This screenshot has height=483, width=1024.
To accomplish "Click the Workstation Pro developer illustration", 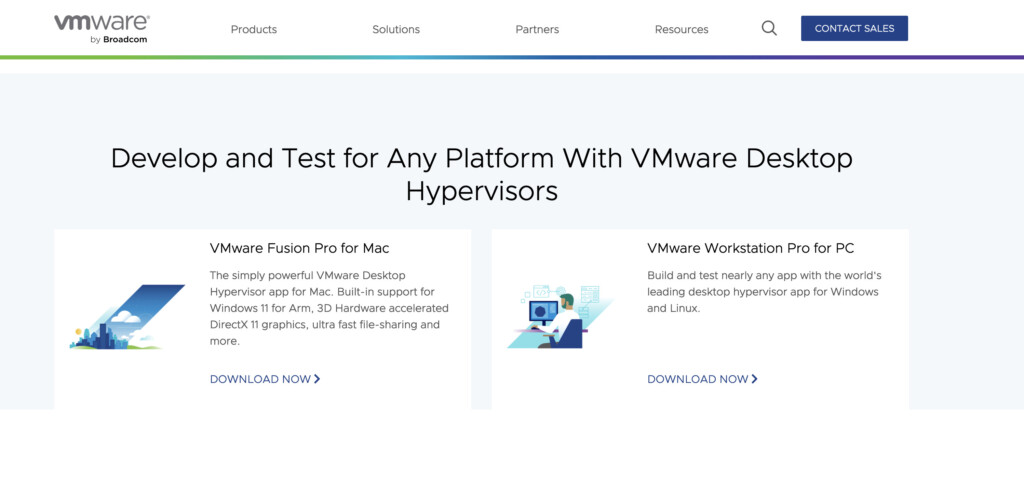I will pos(560,317).
